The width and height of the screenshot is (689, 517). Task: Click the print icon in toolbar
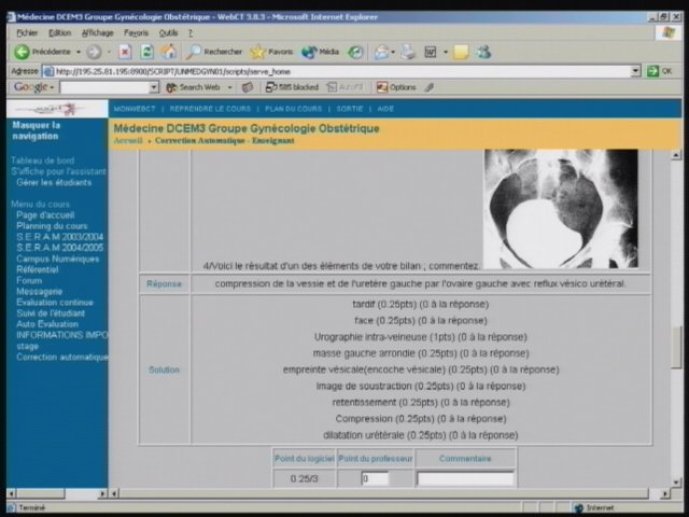coord(408,52)
